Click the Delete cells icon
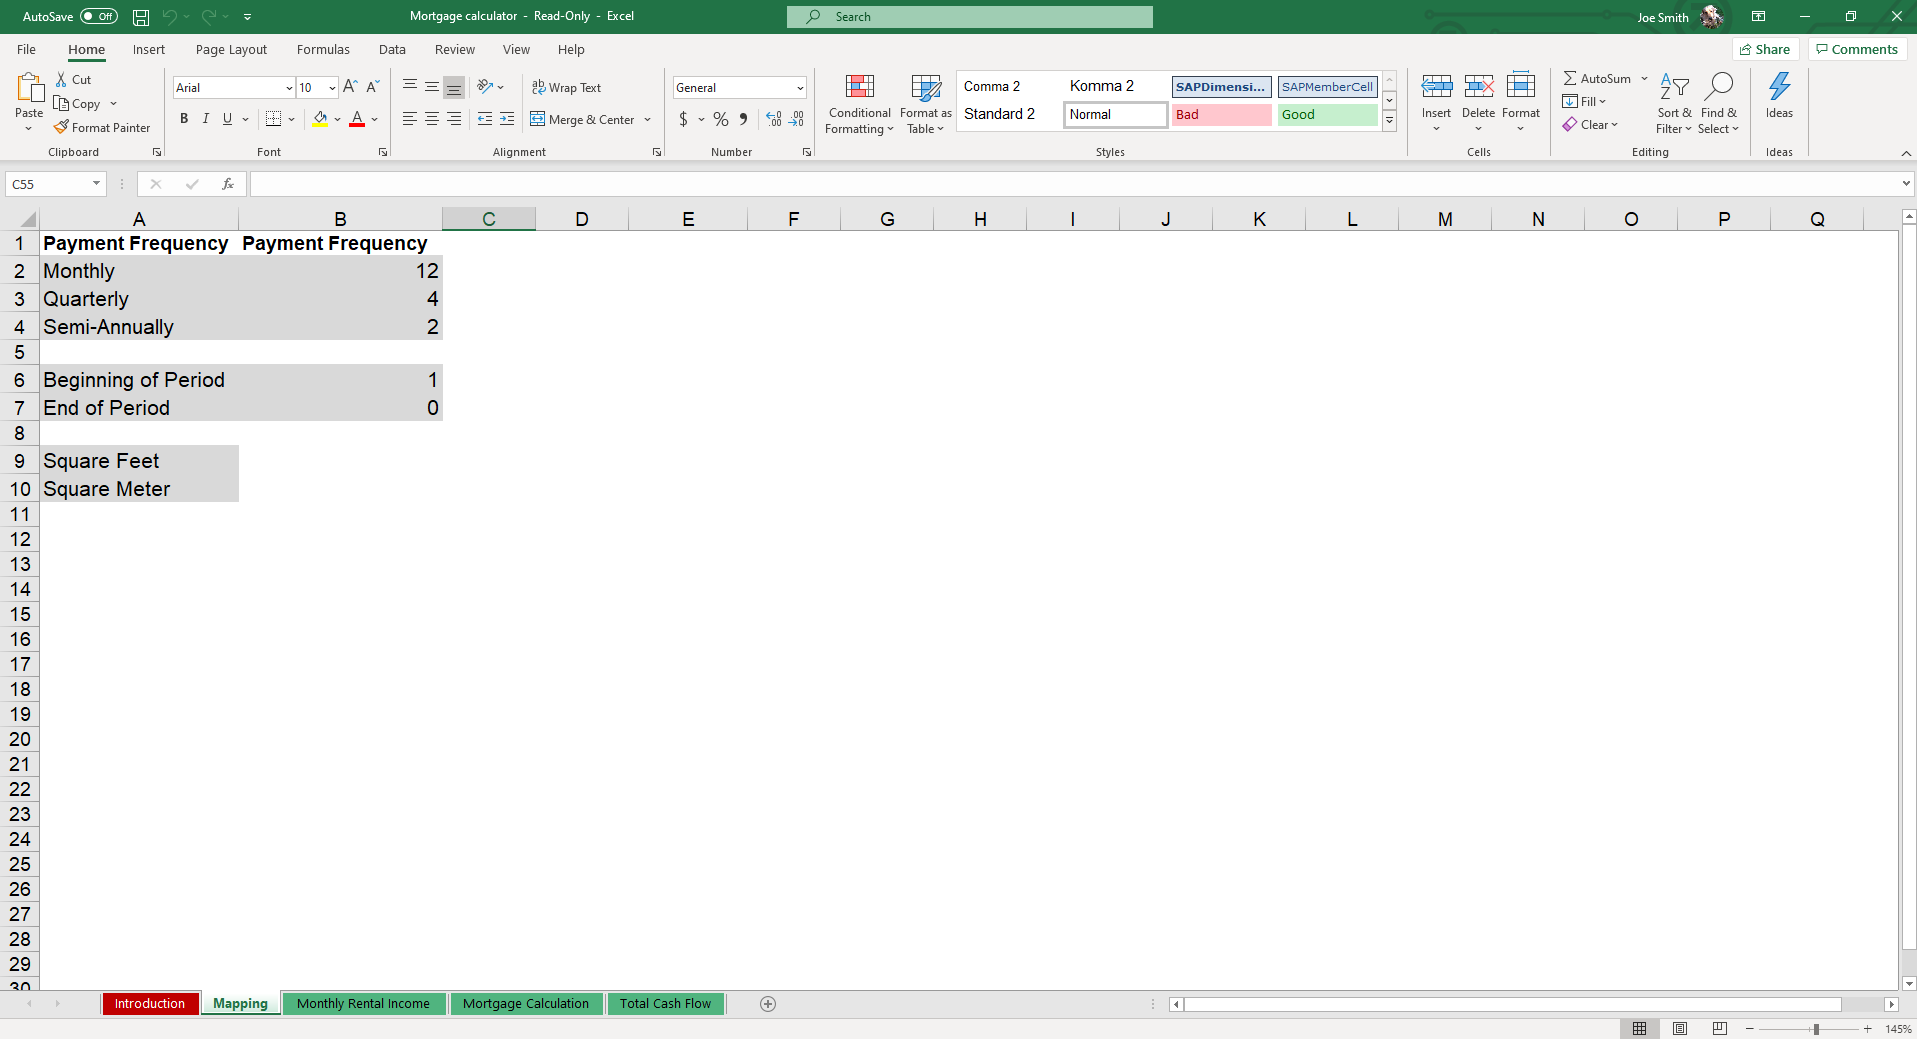This screenshot has width=1917, height=1039. pyautogui.click(x=1478, y=88)
